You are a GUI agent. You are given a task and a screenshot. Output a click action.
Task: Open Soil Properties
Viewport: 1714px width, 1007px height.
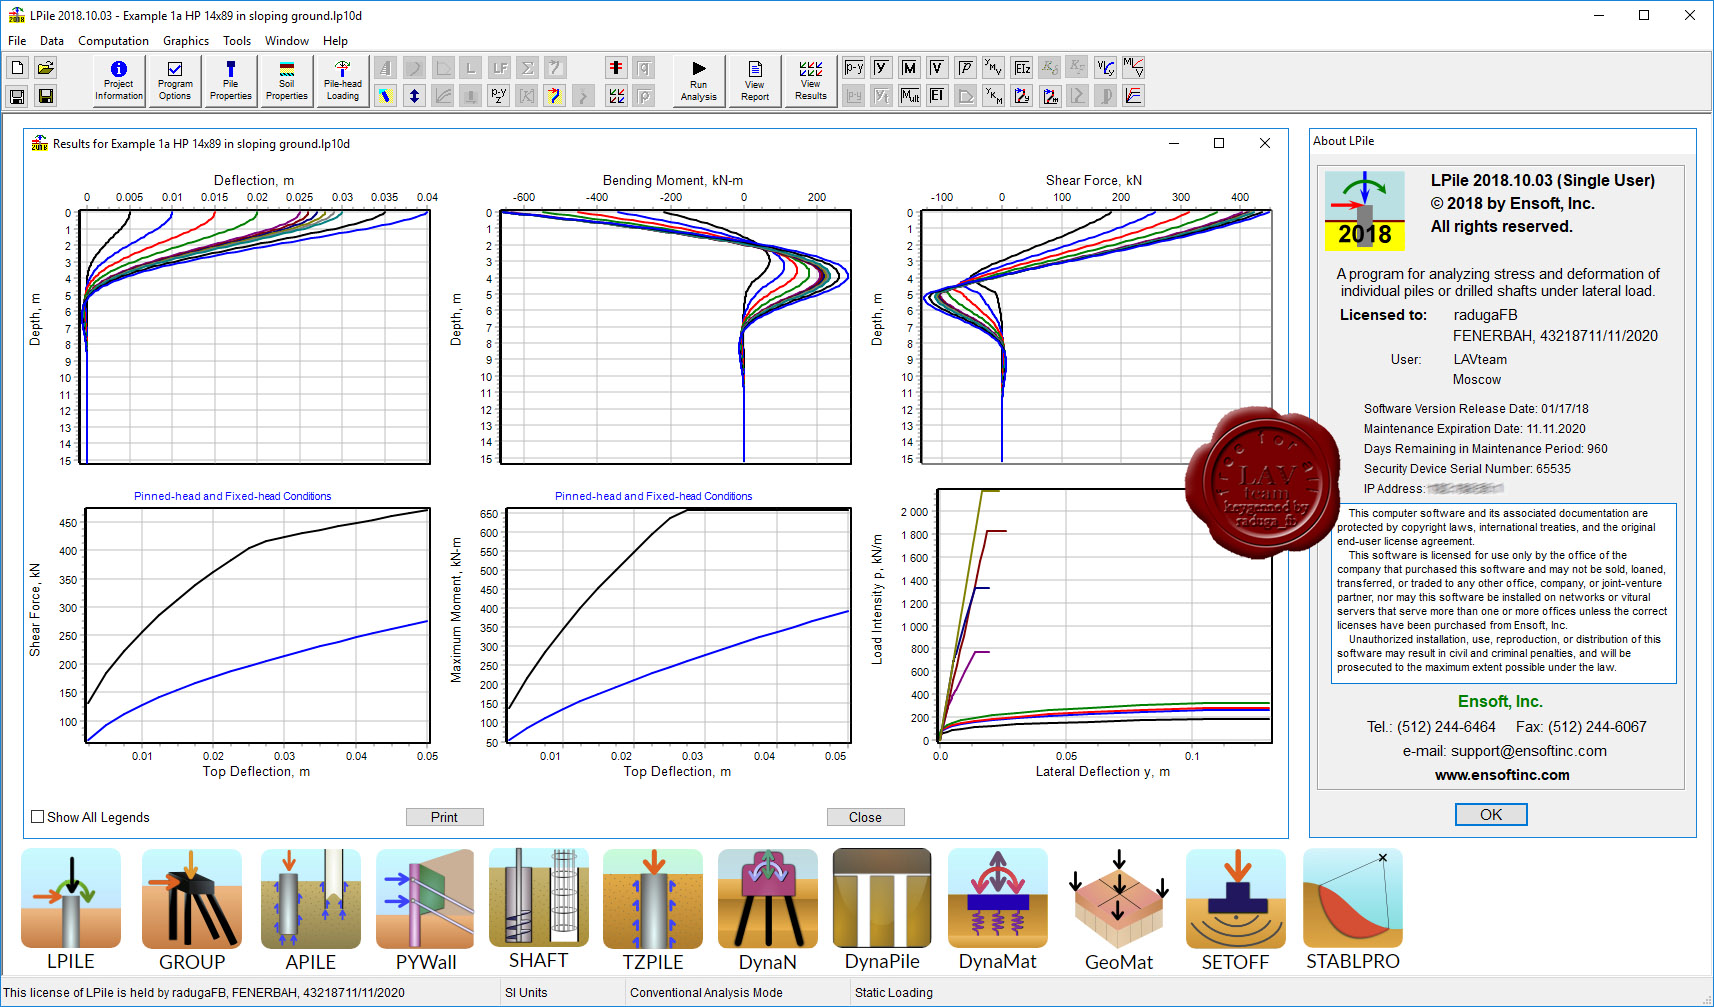287,81
